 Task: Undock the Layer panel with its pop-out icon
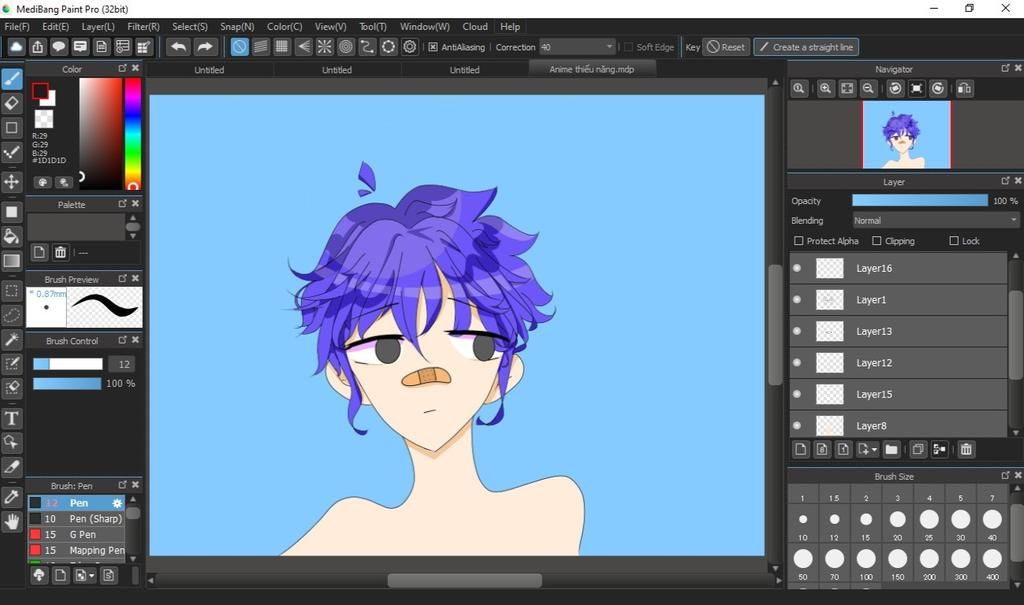coord(1005,181)
